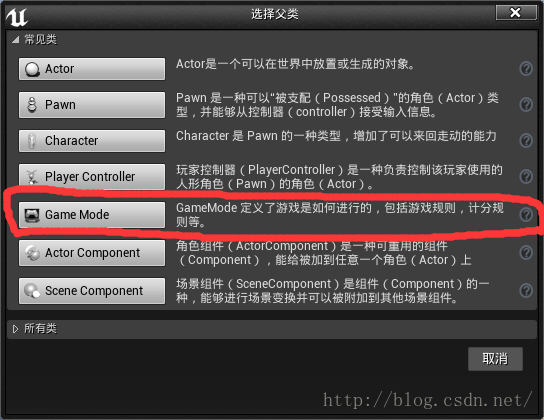544x420 pixels.
Task: Select the Player Controller parent class
Action: pos(92,177)
